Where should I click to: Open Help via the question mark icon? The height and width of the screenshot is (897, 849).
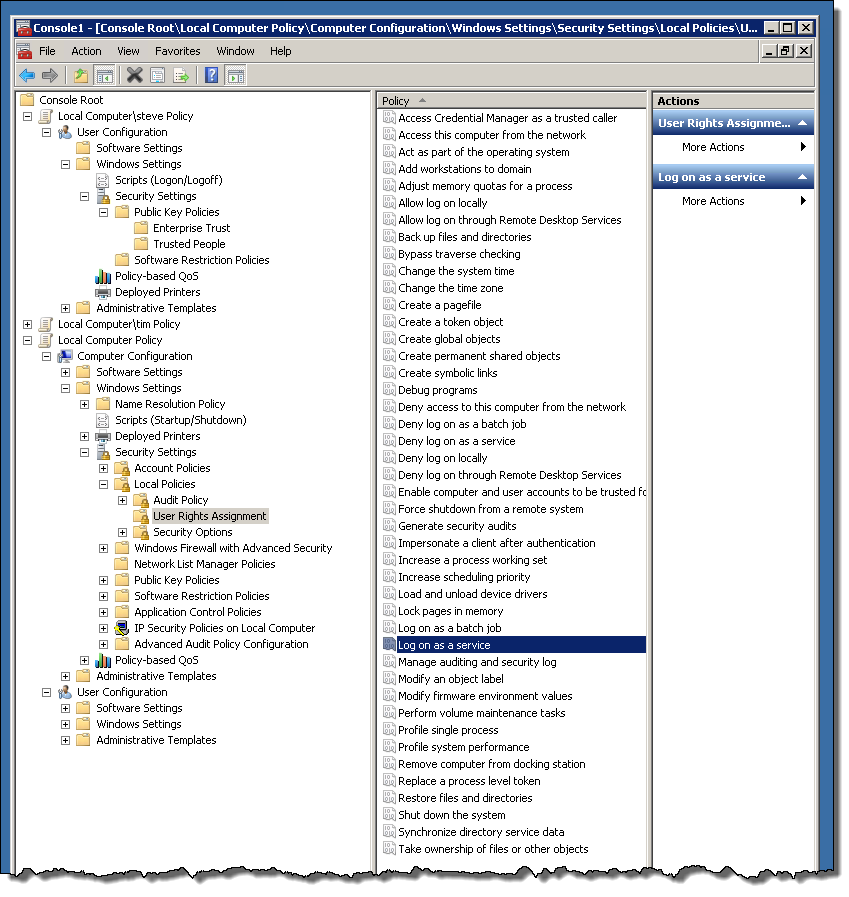pyautogui.click(x=211, y=75)
